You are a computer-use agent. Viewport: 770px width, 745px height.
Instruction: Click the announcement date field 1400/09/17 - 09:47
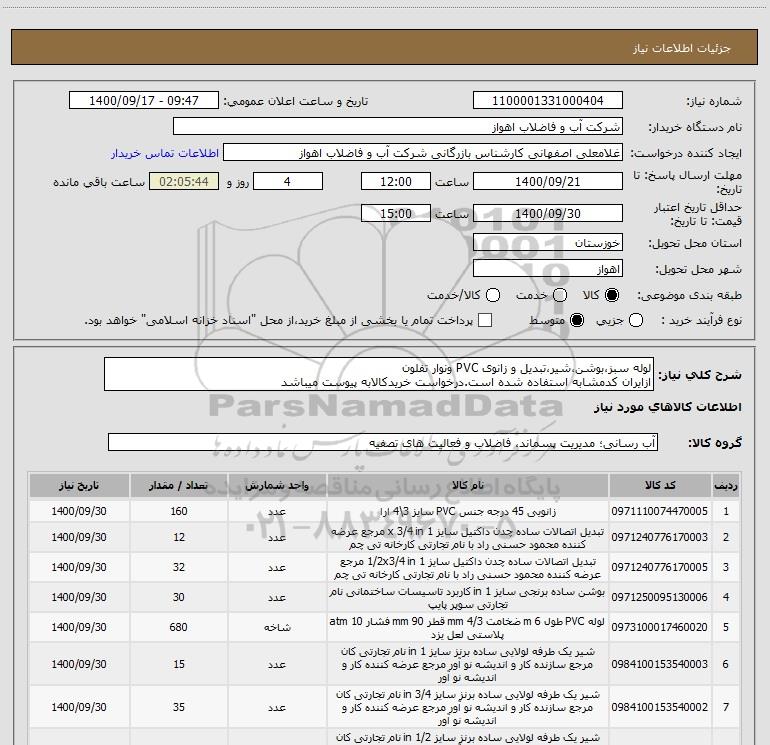(144, 101)
